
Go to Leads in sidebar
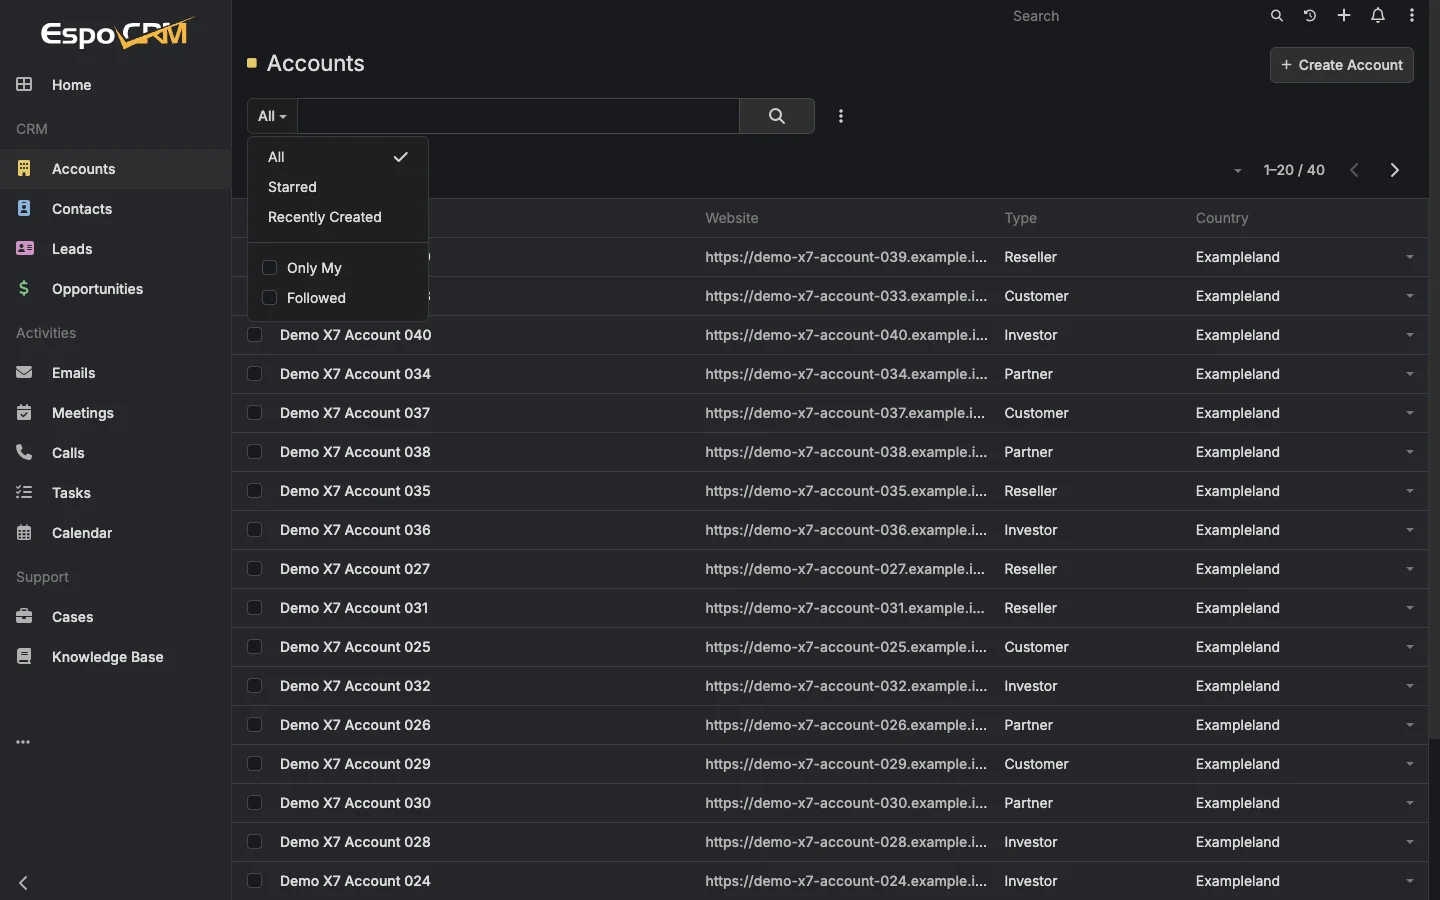click(x=71, y=249)
